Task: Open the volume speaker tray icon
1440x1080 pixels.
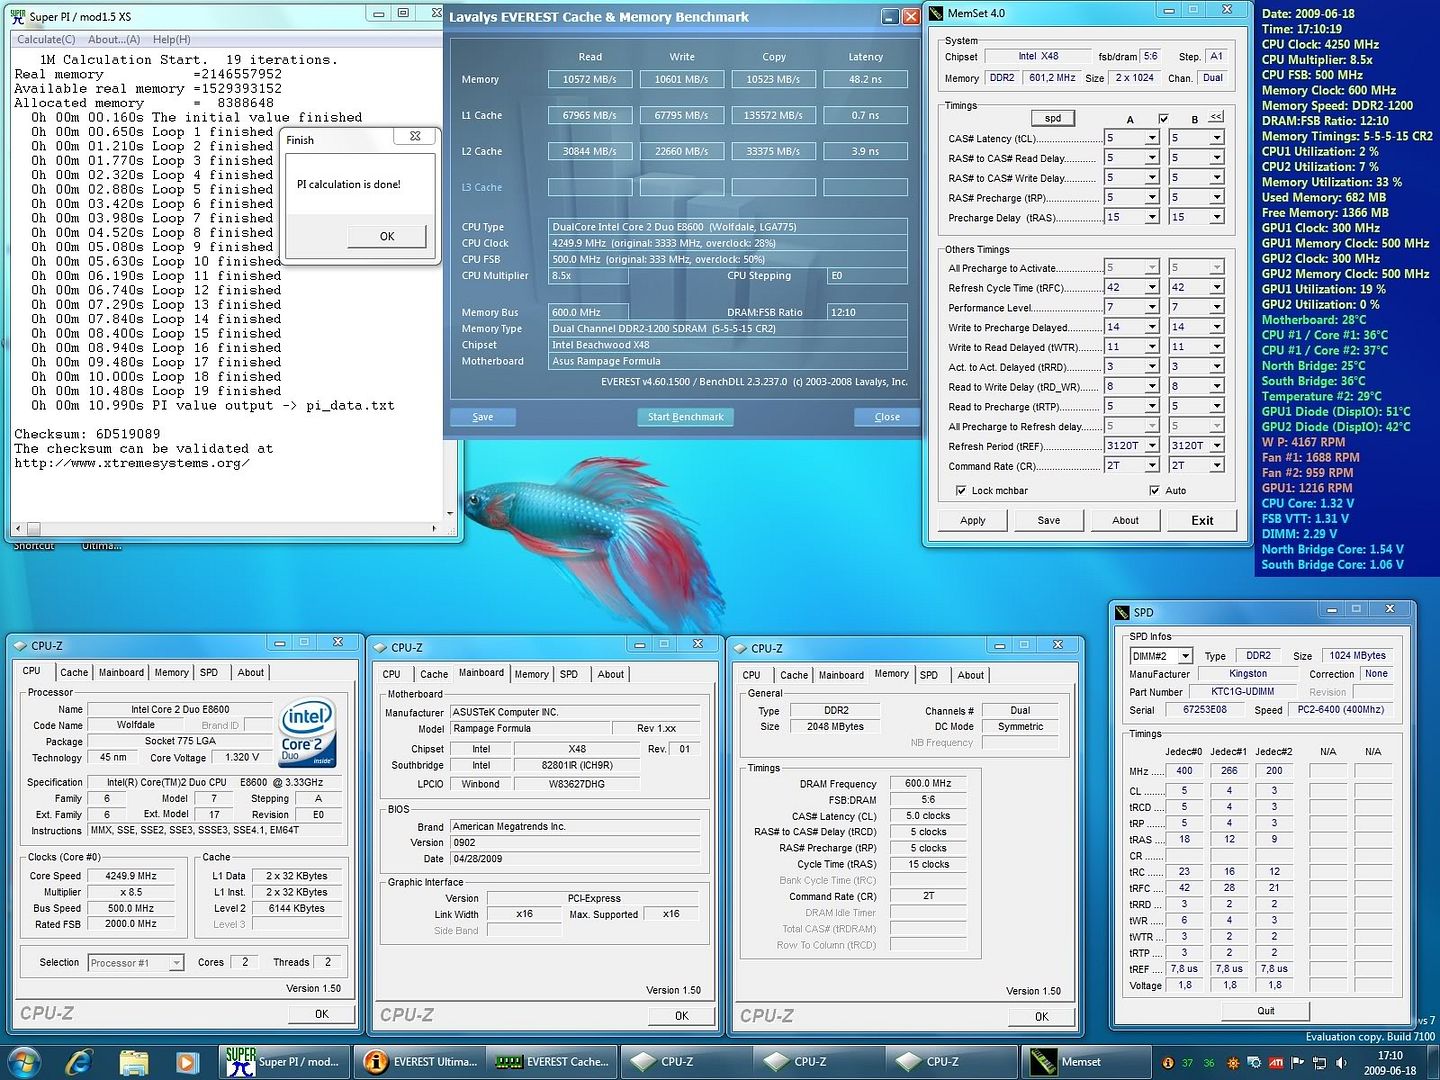Action: click(x=1341, y=1063)
